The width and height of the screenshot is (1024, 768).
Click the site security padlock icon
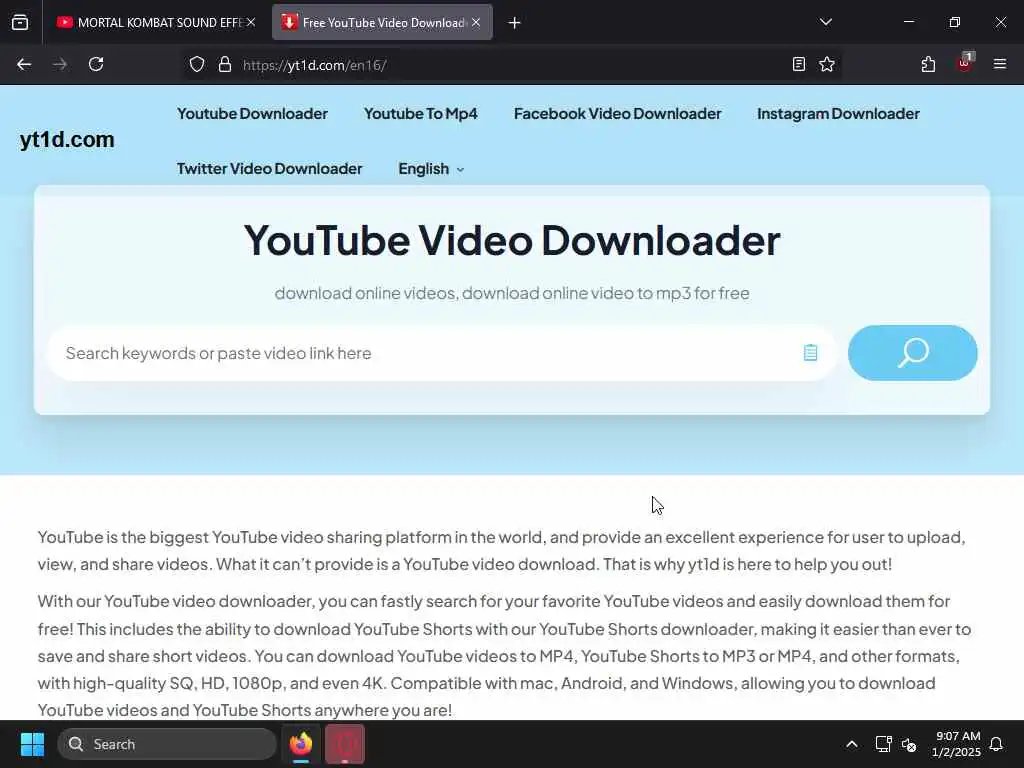[x=225, y=65]
